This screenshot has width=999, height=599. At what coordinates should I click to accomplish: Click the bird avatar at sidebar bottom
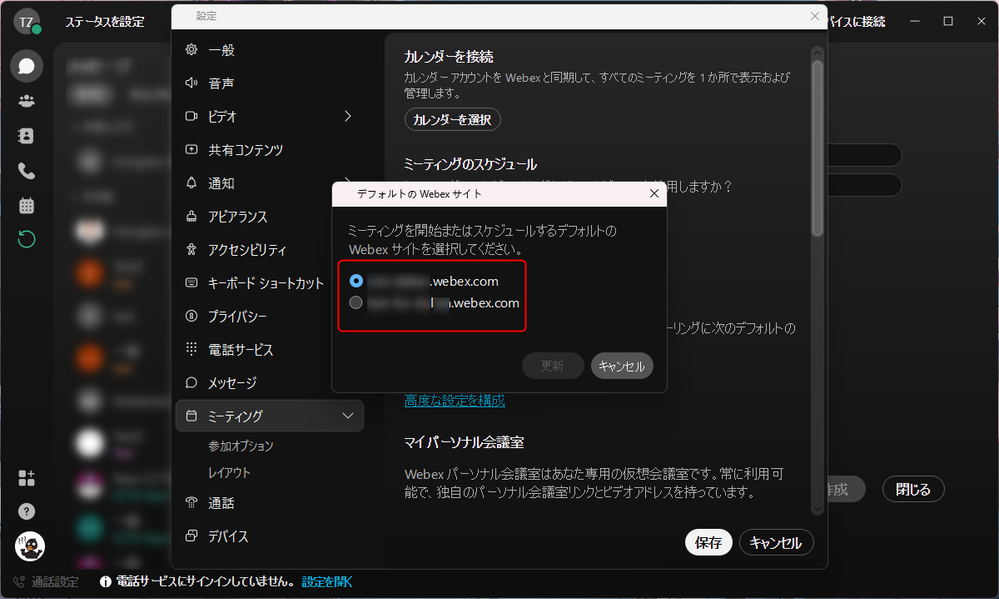pos(29,546)
